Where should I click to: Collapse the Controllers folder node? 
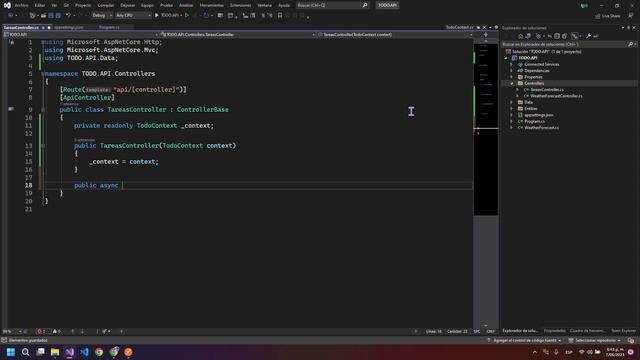[512, 83]
